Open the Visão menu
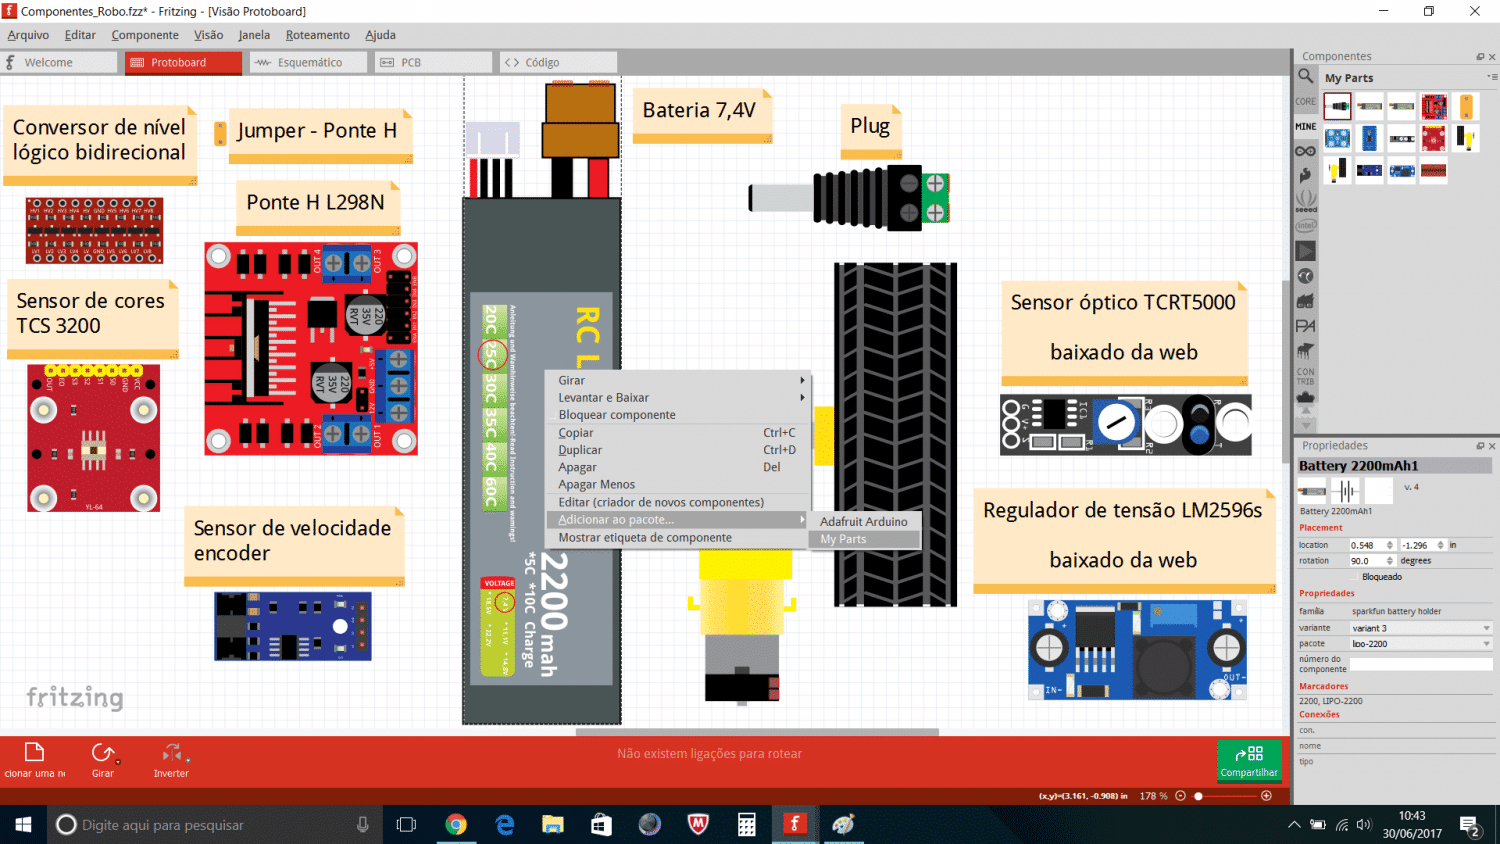Screen dimensions: 1500x844 208,35
